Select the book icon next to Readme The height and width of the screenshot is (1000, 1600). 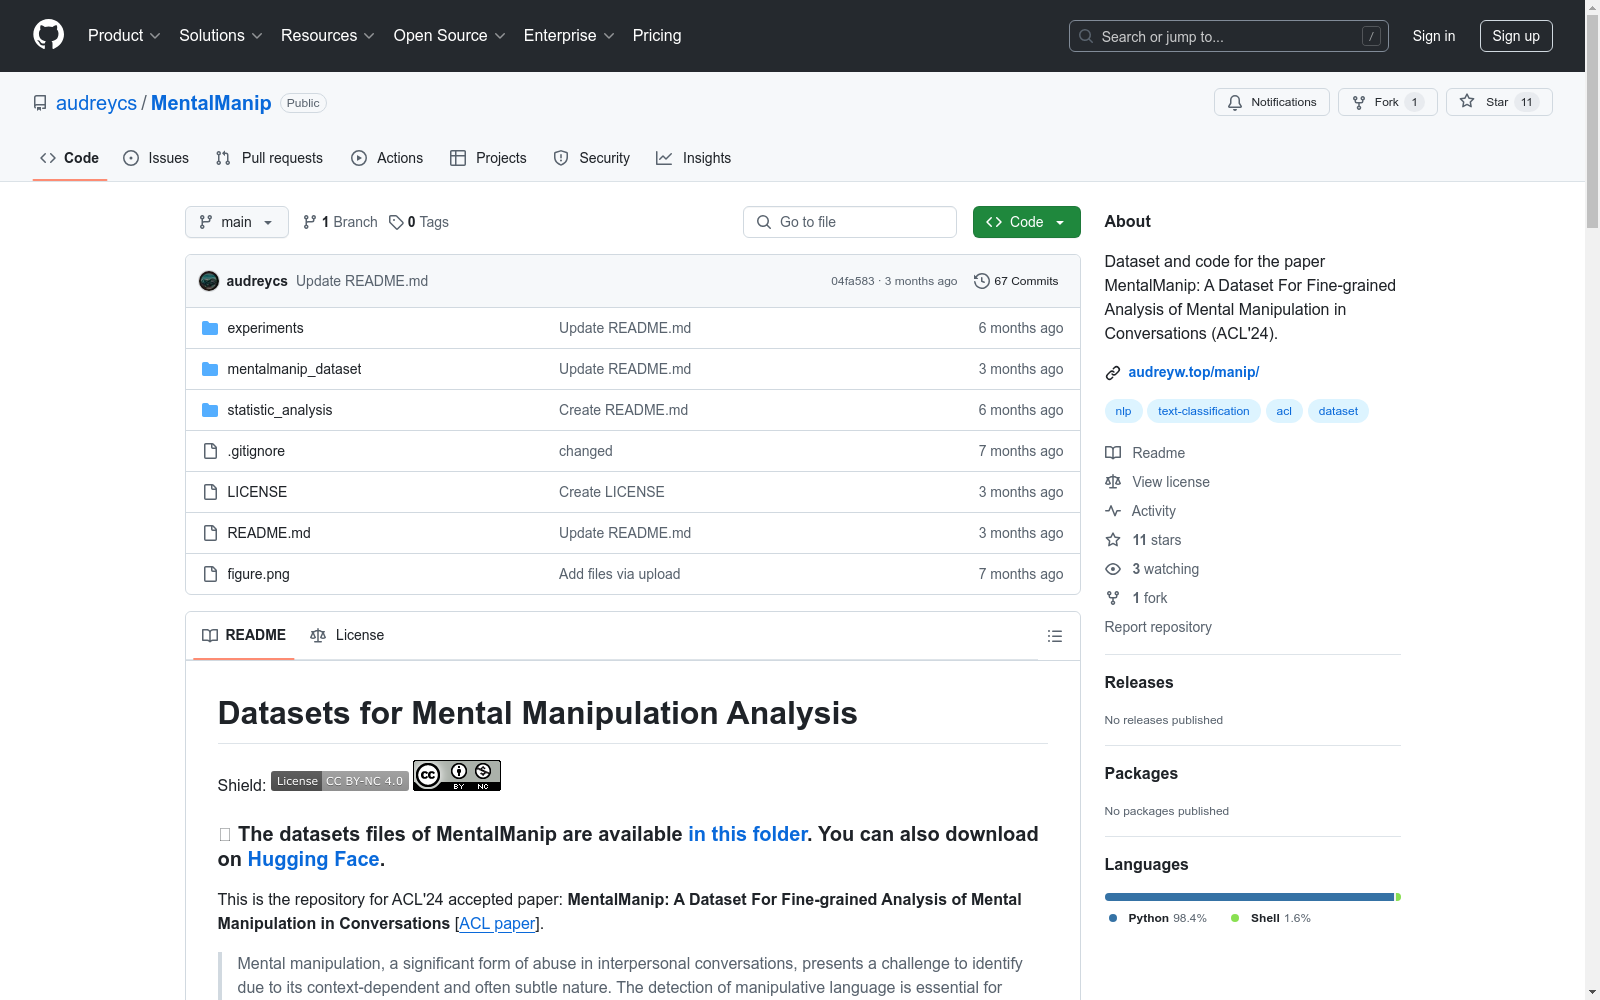tap(1113, 453)
